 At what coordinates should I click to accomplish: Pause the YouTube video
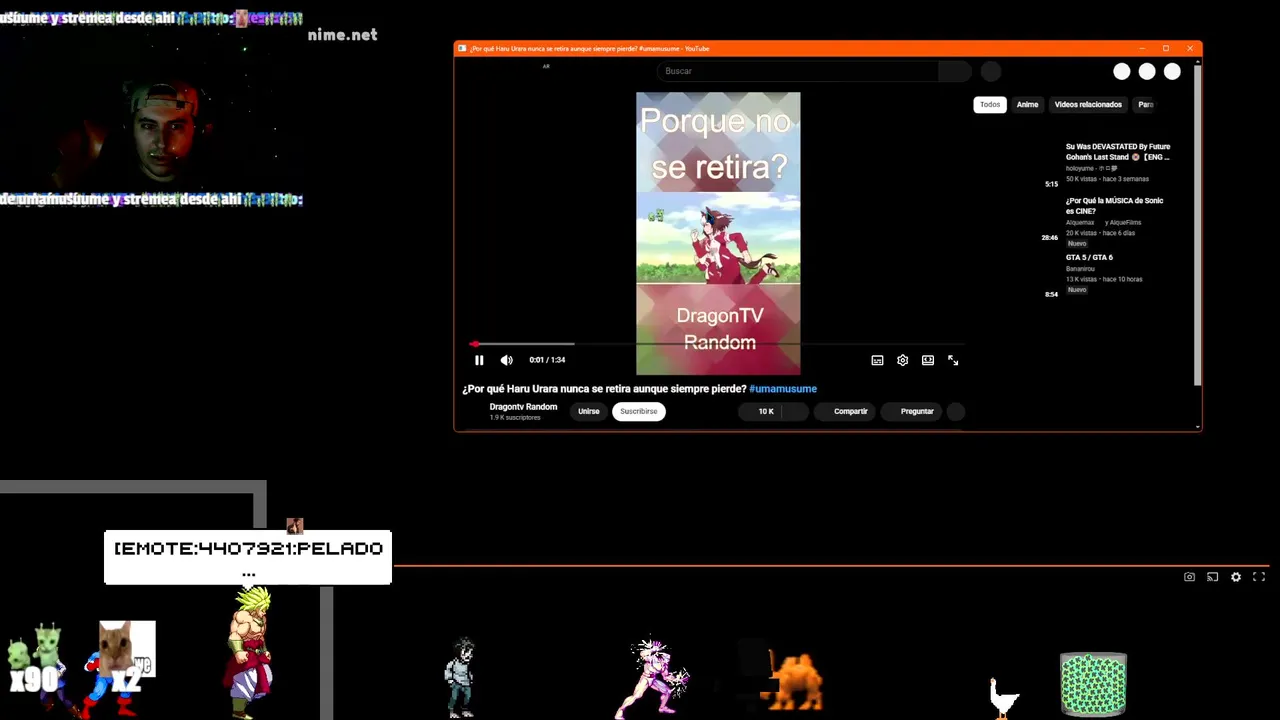(x=479, y=360)
